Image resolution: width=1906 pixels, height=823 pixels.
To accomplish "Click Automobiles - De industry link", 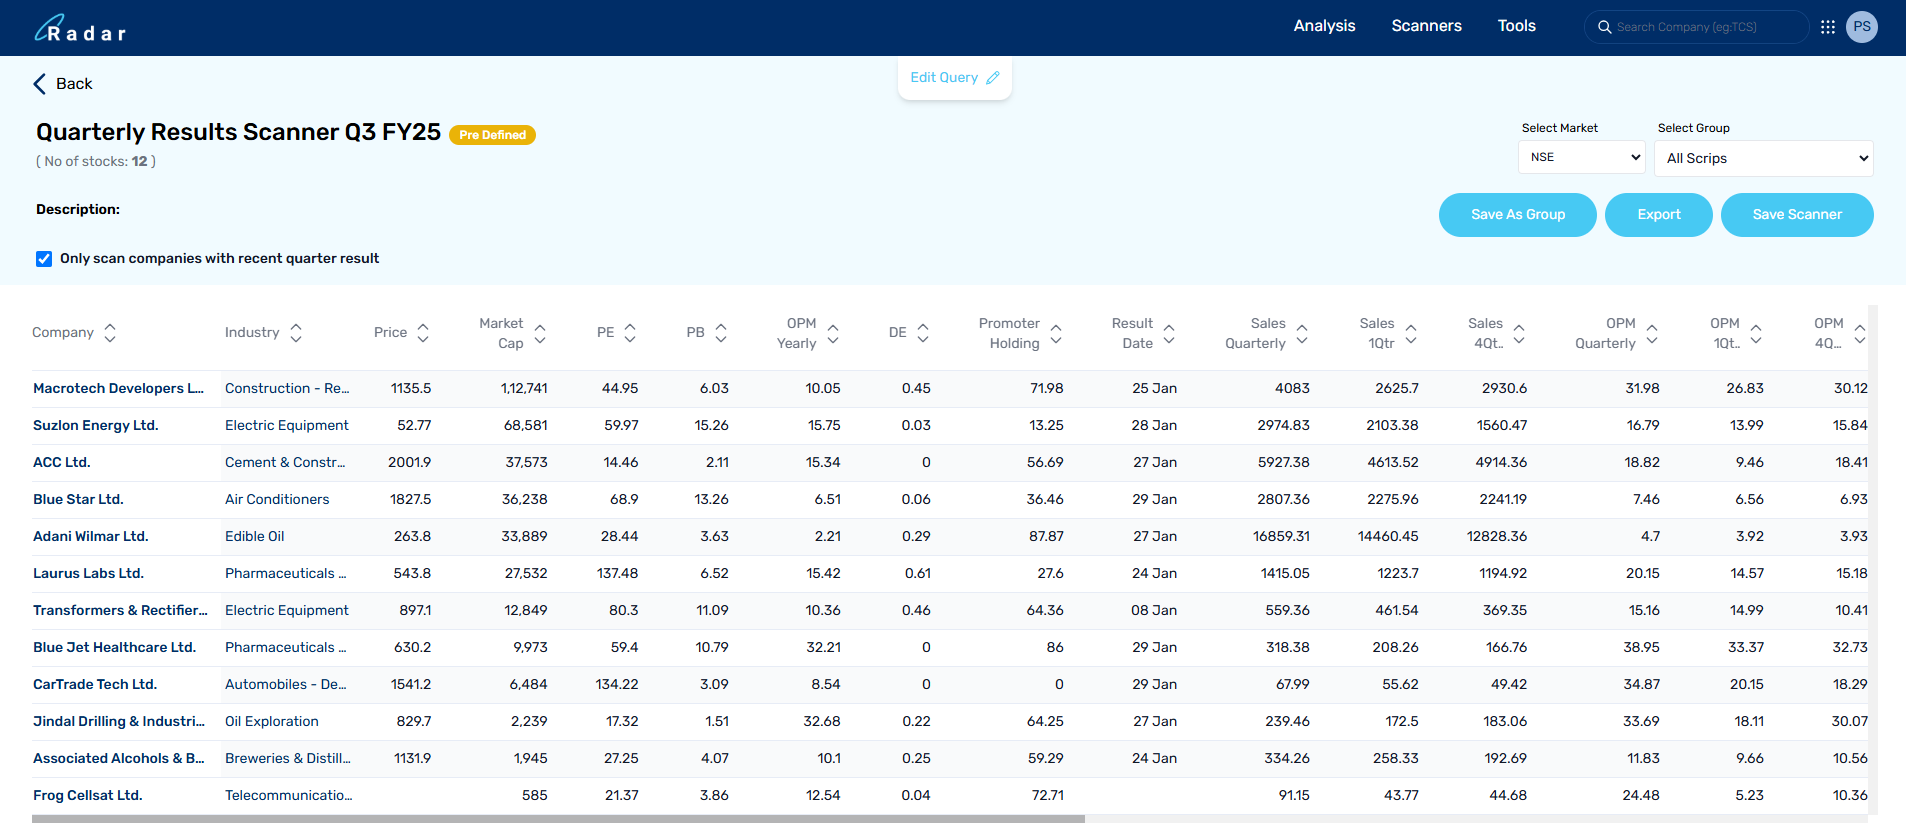I will 286,685.
